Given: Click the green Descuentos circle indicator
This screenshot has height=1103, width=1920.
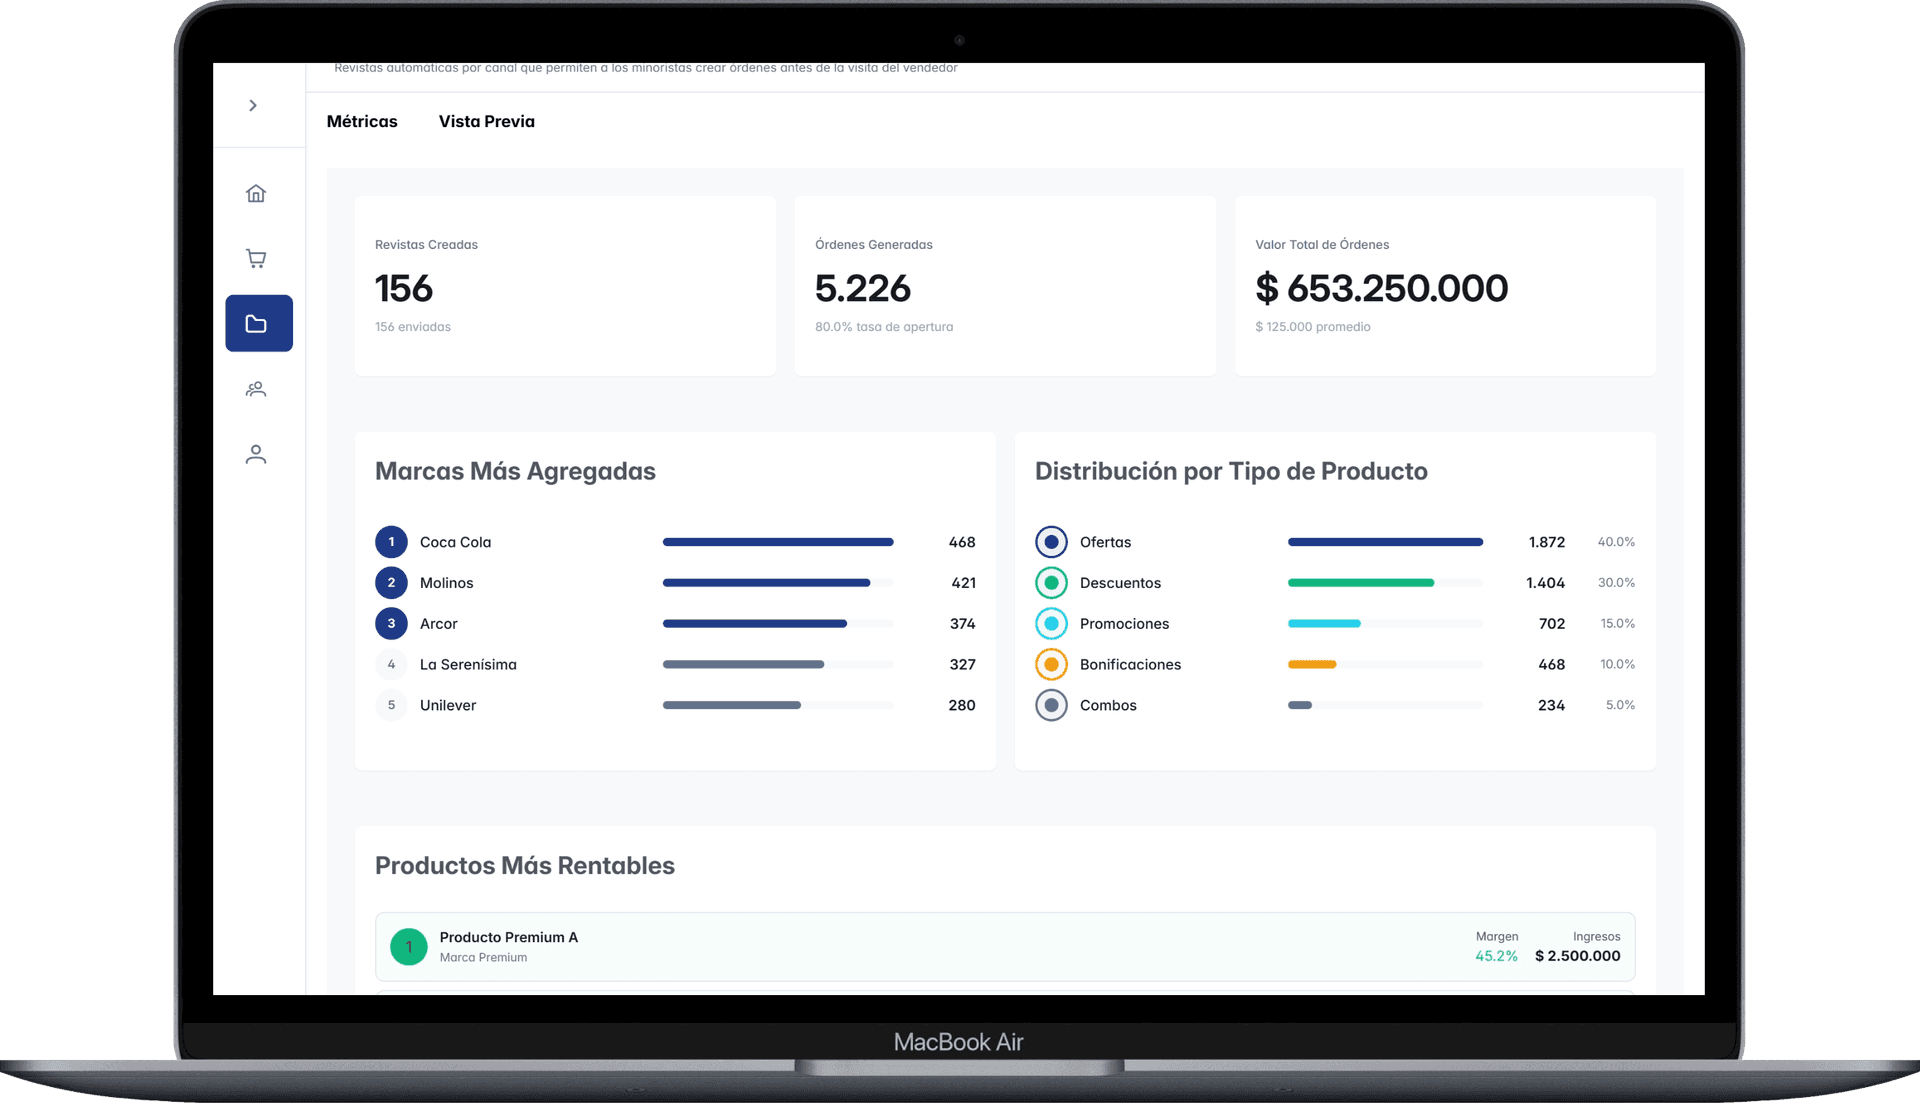Looking at the screenshot, I should [1050, 583].
